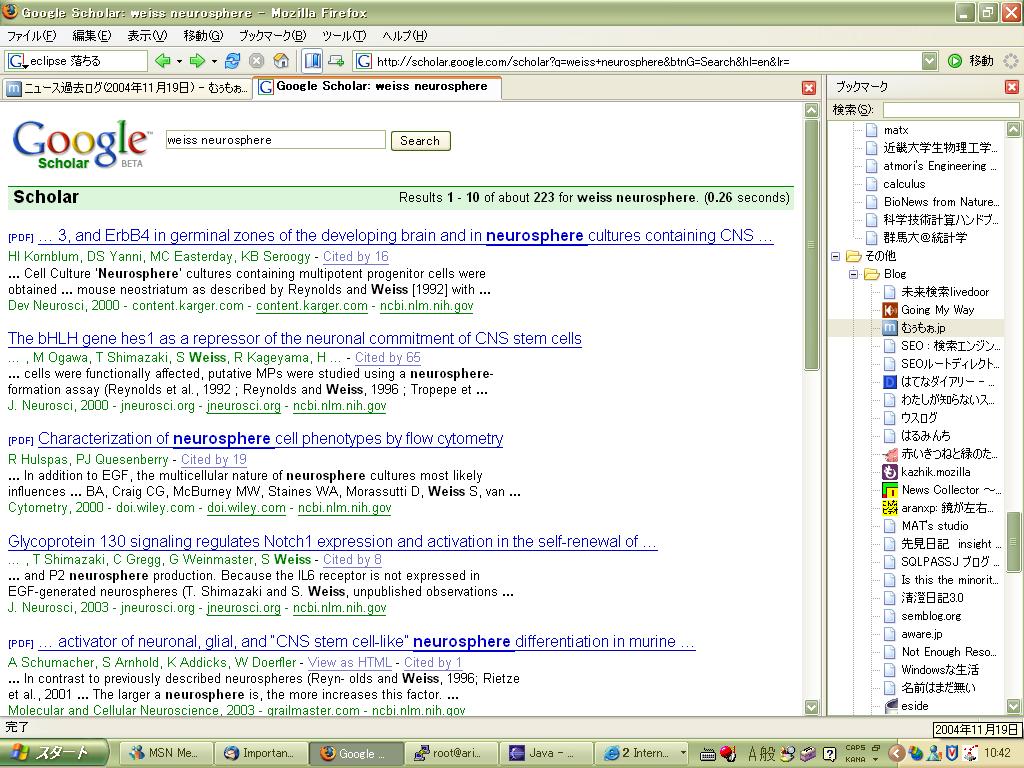This screenshot has width=1024, height=768.
Task: Switch to root@ari terminal in taskbar
Action: coord(451,754)
